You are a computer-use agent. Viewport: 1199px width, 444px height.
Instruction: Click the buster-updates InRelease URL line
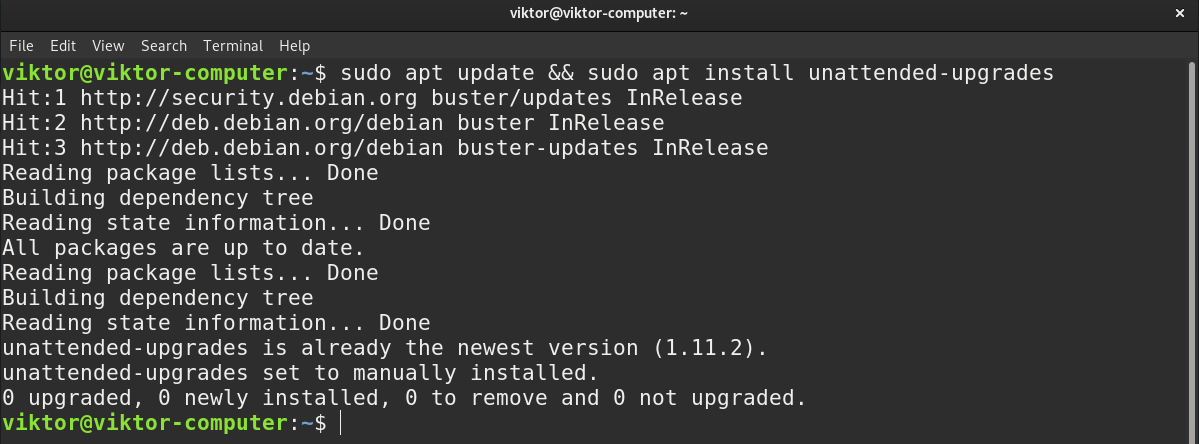tap(385, 147)
